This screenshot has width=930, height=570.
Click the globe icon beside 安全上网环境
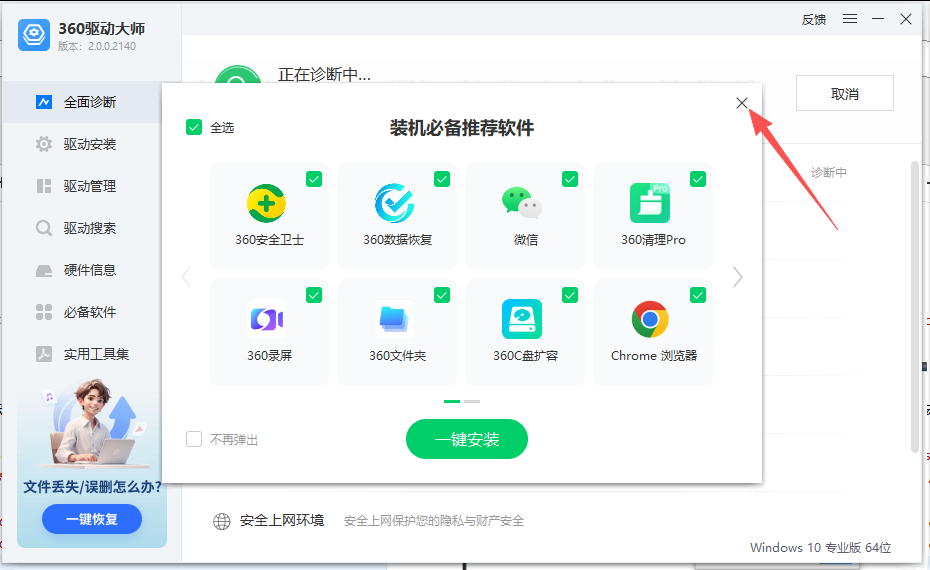pos(222,521)
